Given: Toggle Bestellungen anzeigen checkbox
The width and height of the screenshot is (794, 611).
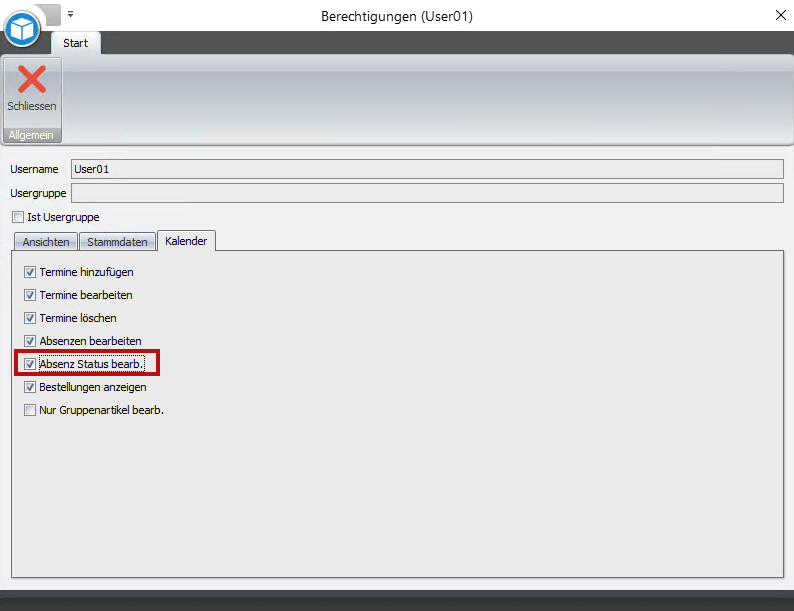Looking at the screenshot, I should [30, 387].
